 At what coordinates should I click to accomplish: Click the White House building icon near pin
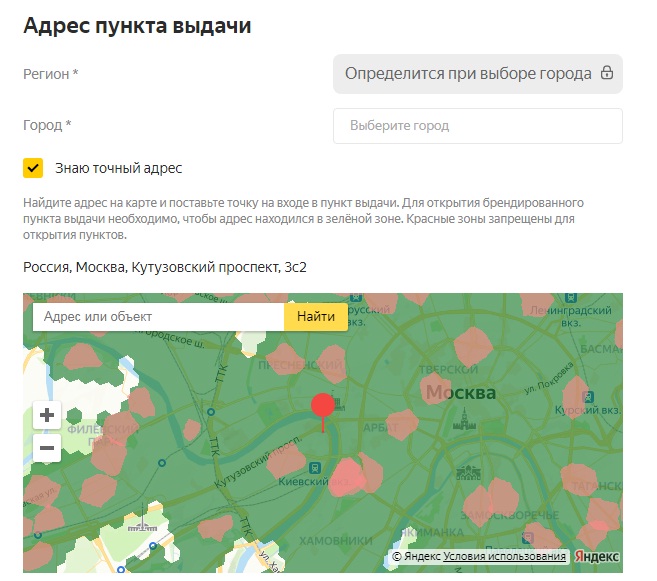[338, 403]
